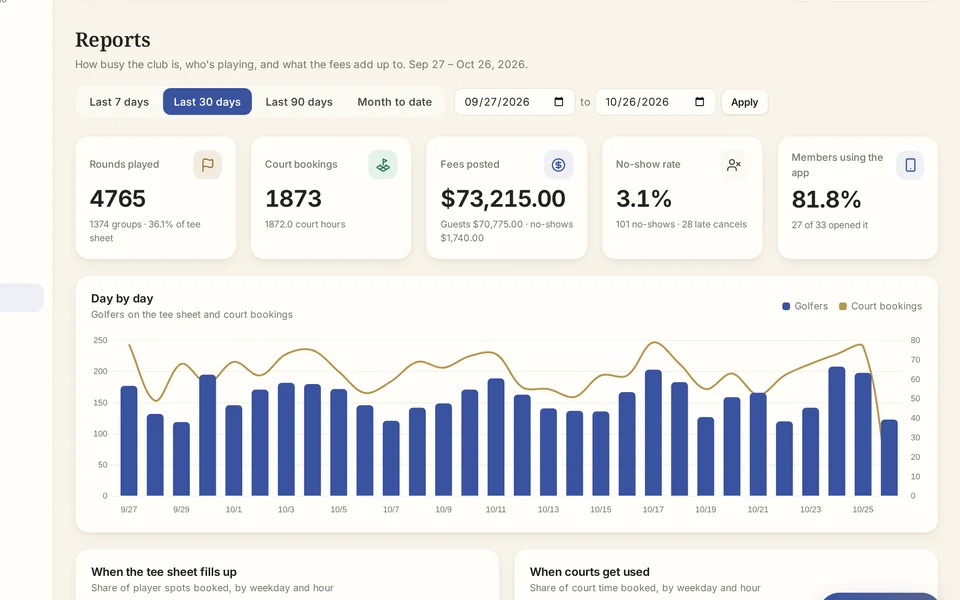Open calendar picker for end date 10/26/2026
960x600 pixels.
click(x=699, y=102)
